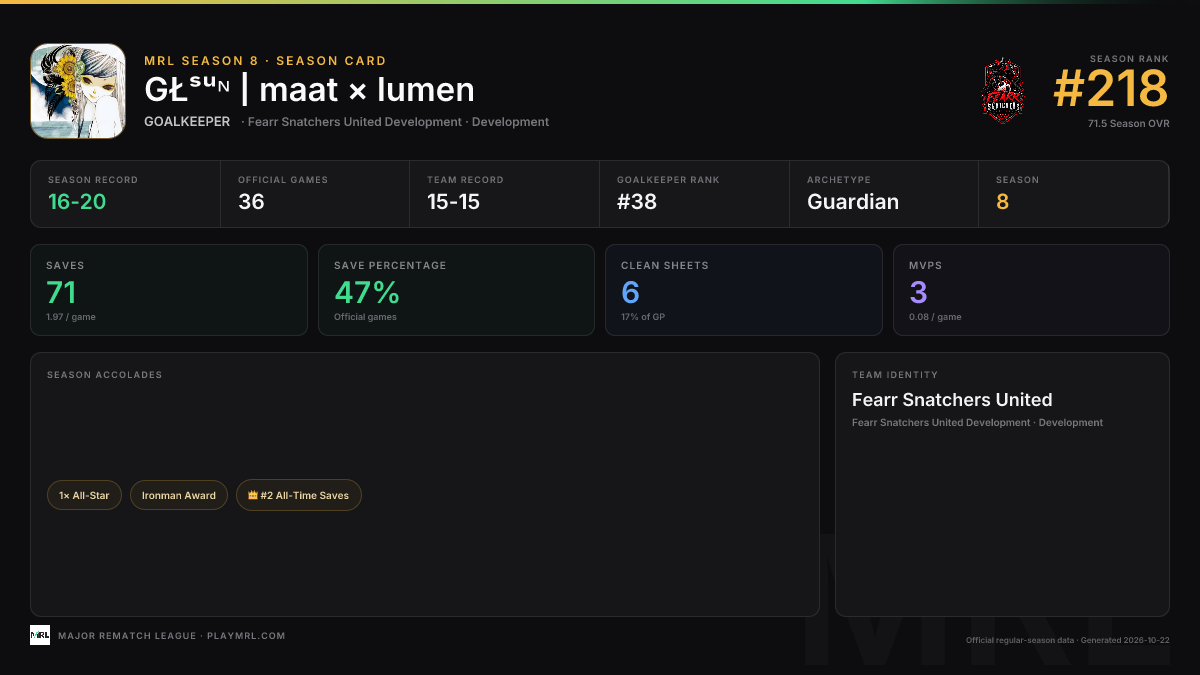Click the 16-20 season record value

tap(77, 202)
